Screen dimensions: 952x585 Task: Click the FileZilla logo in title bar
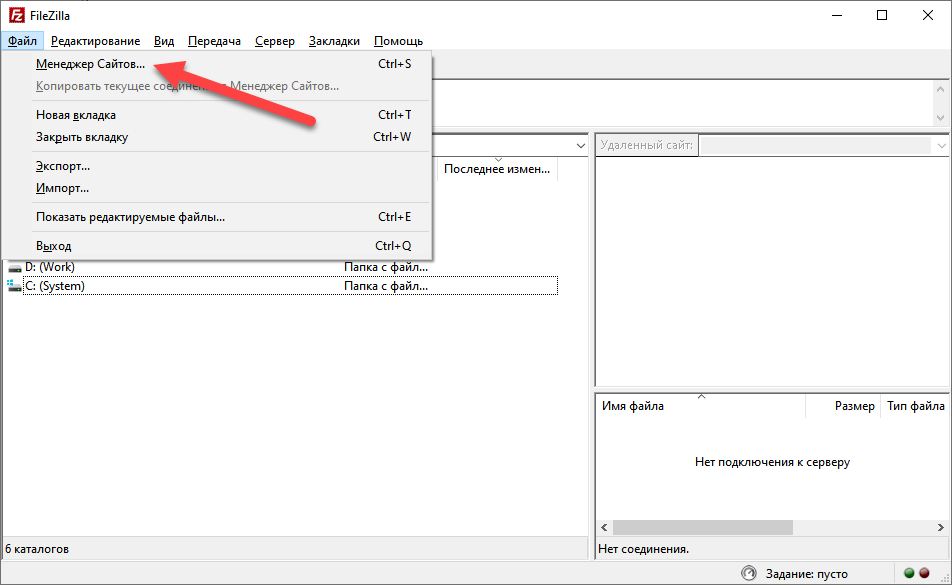point(16,15)
